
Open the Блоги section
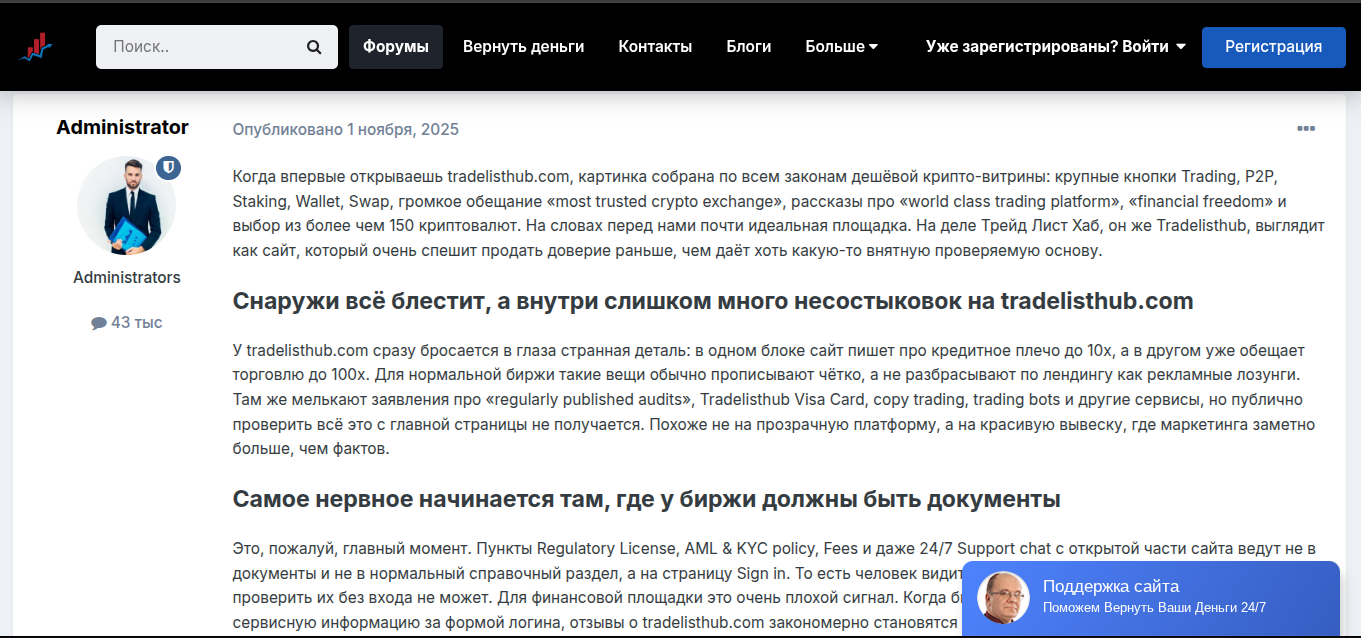point(749,47)
